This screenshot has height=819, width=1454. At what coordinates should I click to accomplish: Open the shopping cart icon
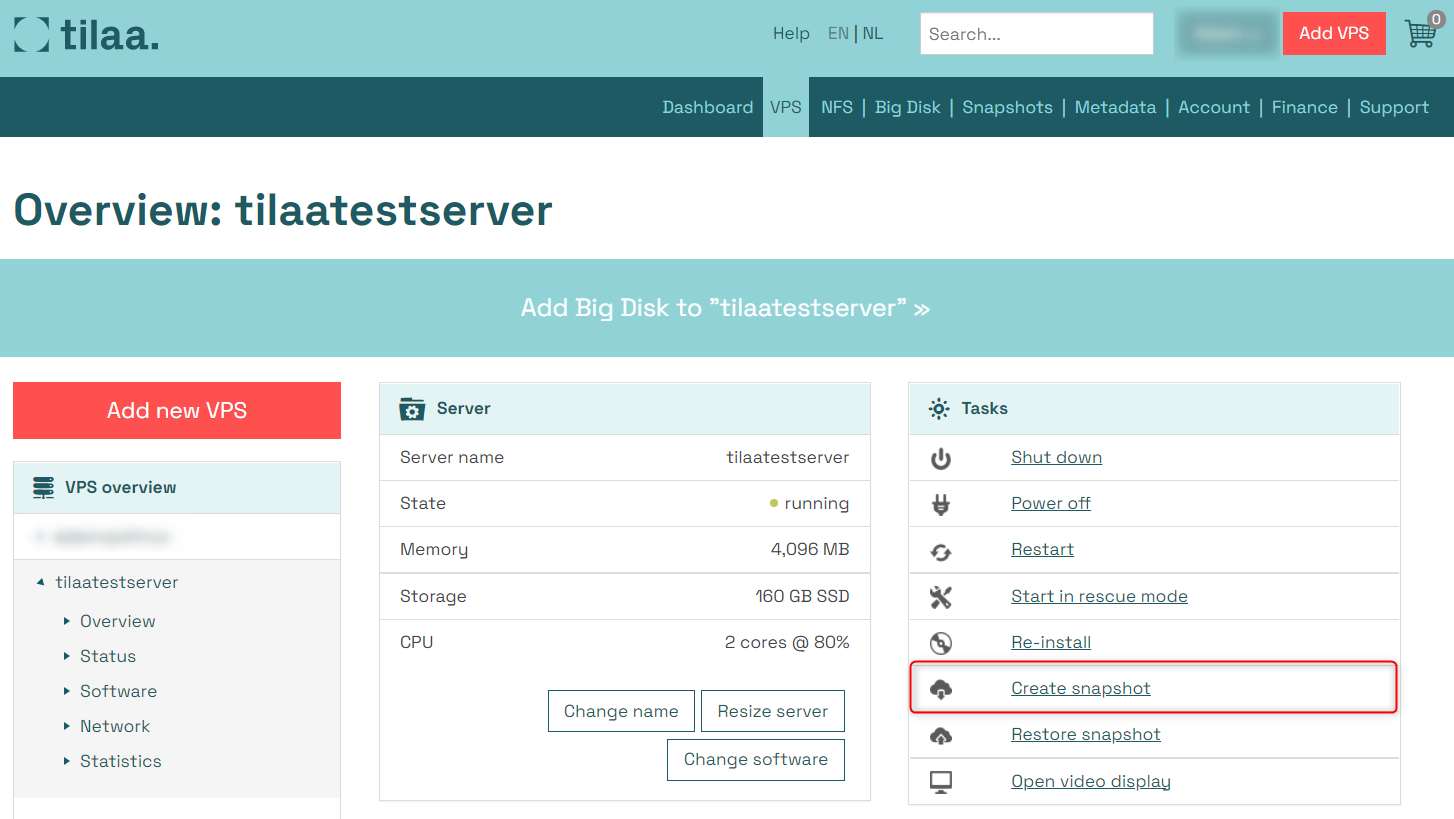pos(1421,33)
